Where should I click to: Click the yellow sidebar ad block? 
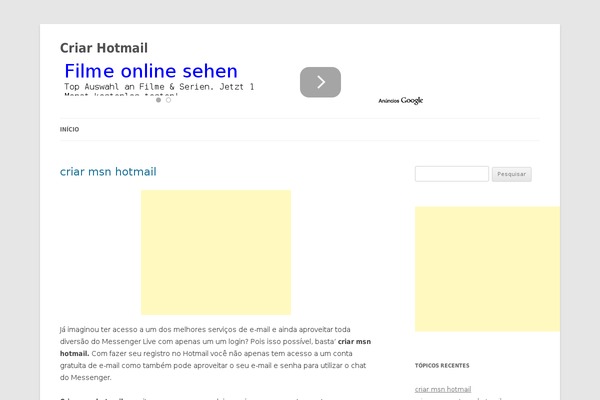487,269
